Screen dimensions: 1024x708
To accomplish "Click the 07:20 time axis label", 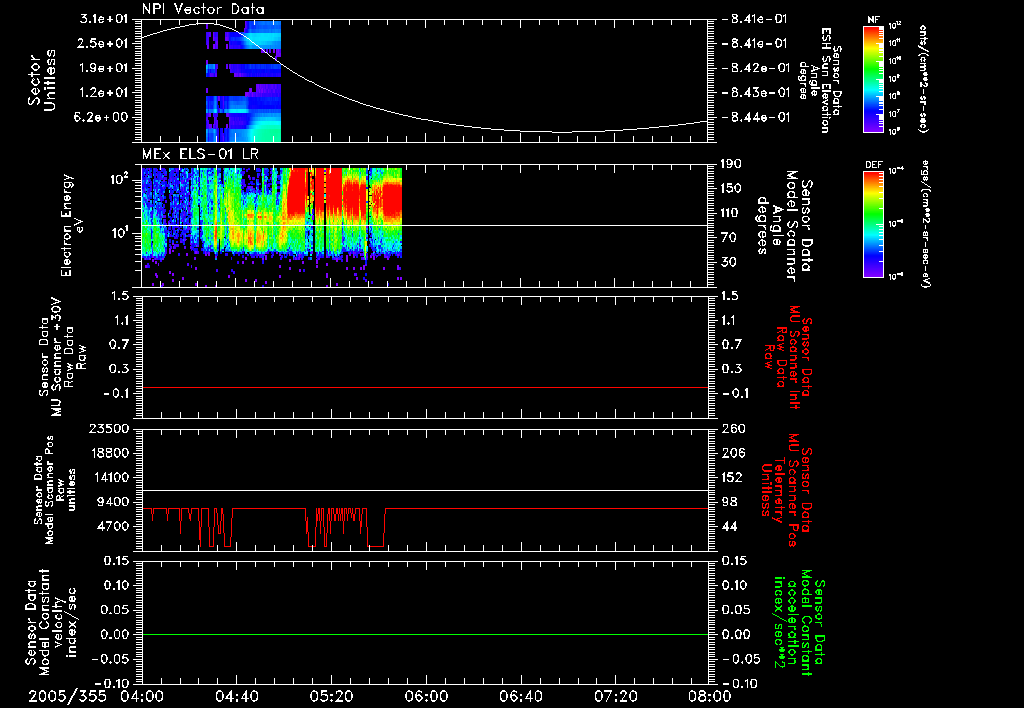I will (x=615, y=696).
